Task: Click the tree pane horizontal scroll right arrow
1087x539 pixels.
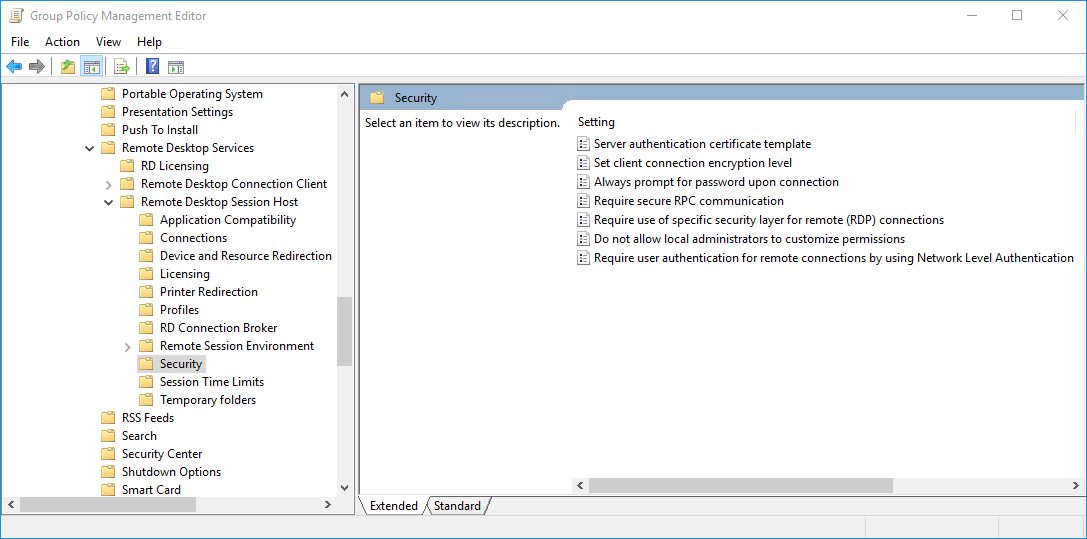Action: 329,505
